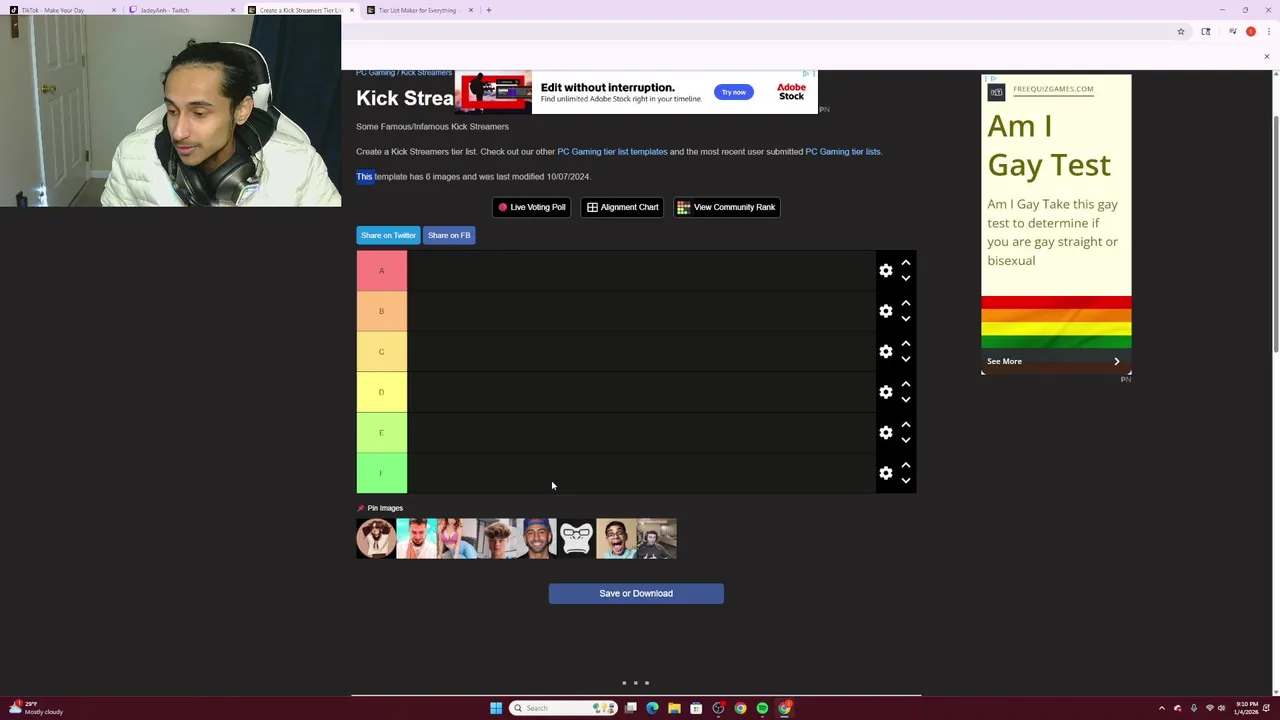Open taskbar volume control

click(1221, 708)
